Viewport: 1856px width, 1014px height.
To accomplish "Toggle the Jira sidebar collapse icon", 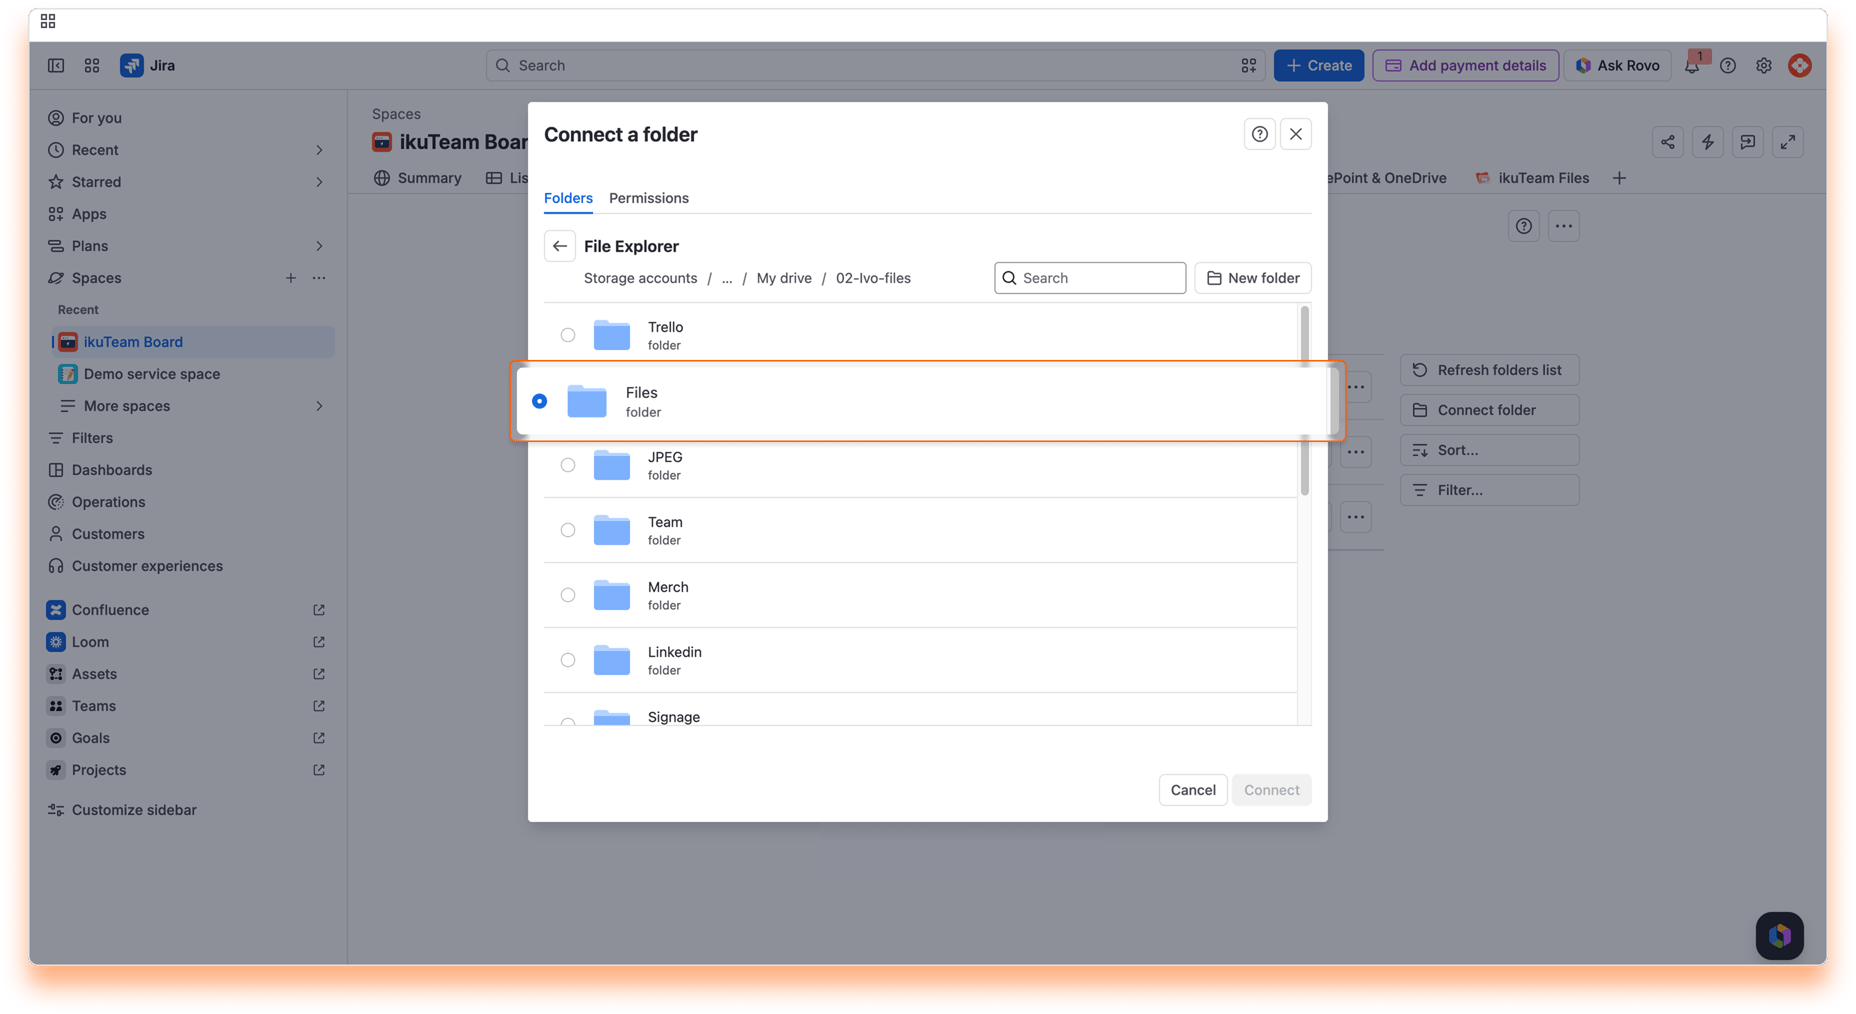I will 56,65.
